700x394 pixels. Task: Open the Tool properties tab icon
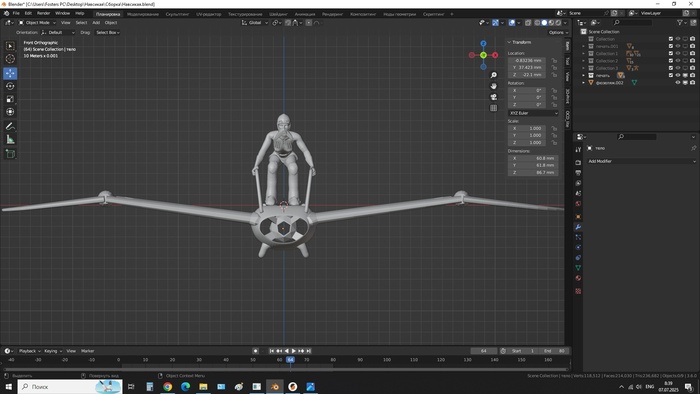(x=578, y=149)
